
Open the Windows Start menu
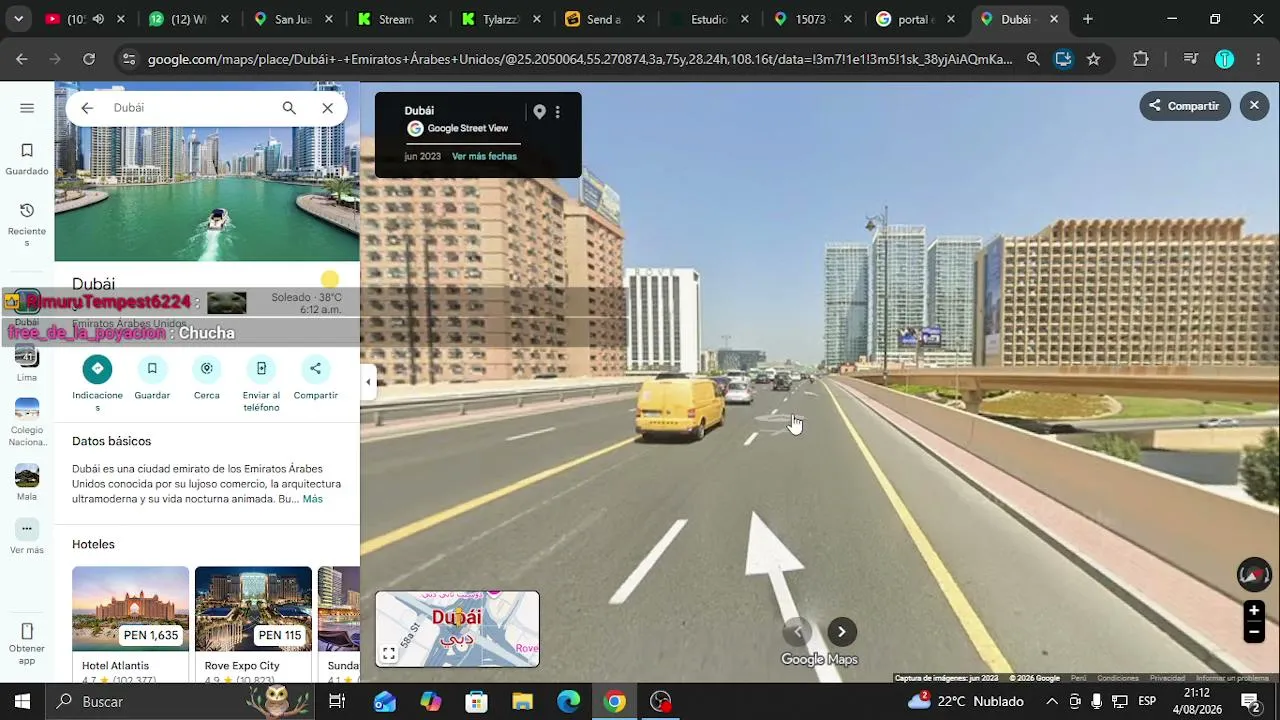(22, 702)
